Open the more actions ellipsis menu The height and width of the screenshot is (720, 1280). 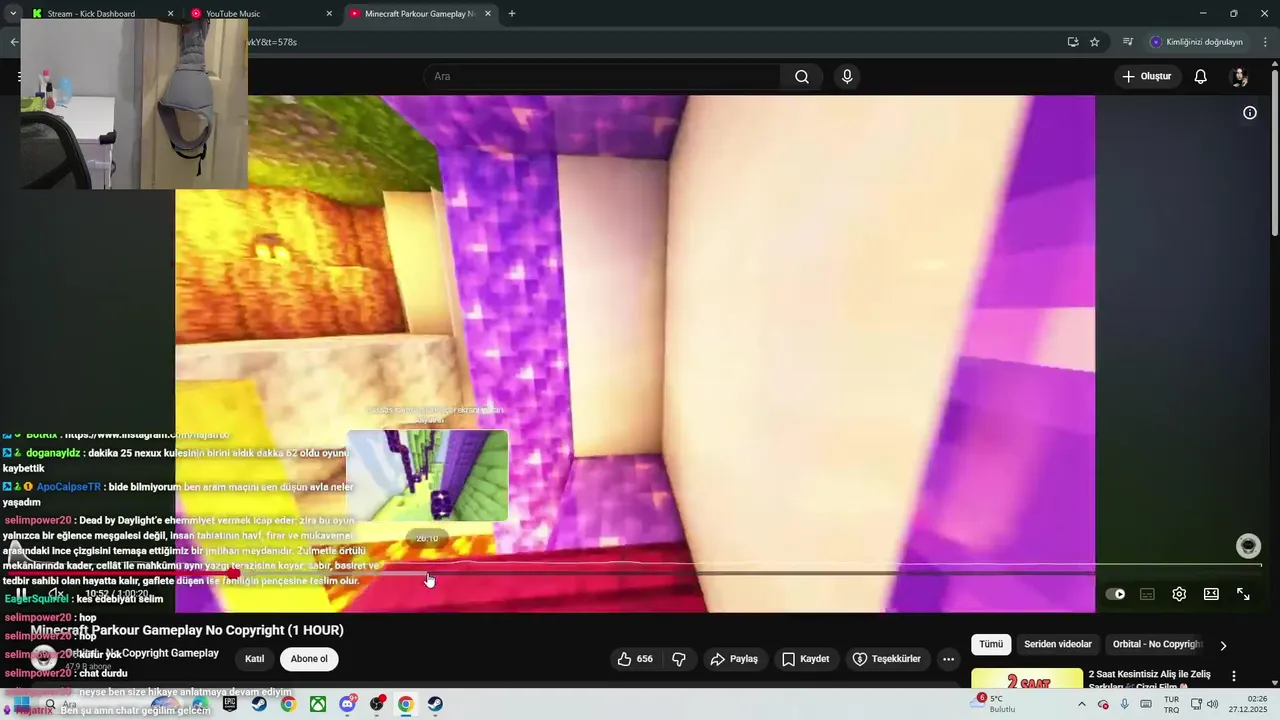pyautogui.click(x=948, y=659)
